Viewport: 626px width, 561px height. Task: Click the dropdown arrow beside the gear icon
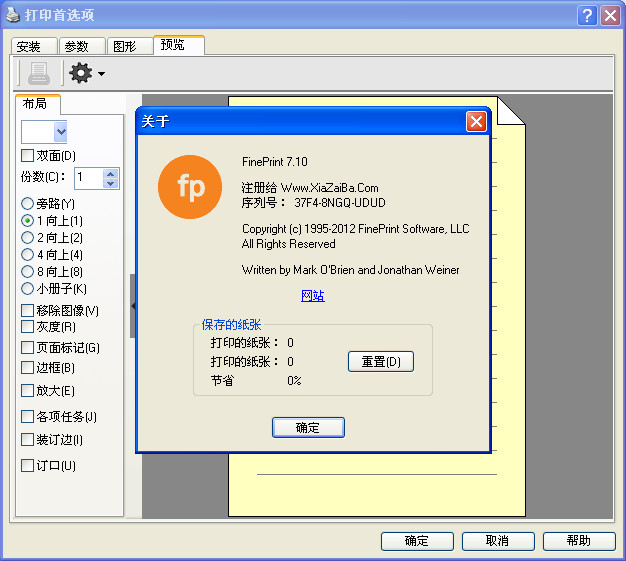(101, 73)
